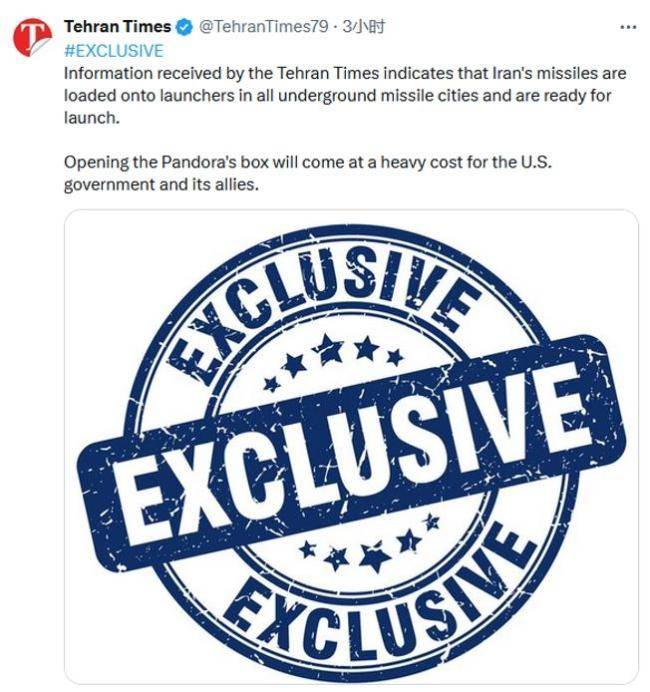Open the EXCLUSIVE stamp image

tap(351, 445)
